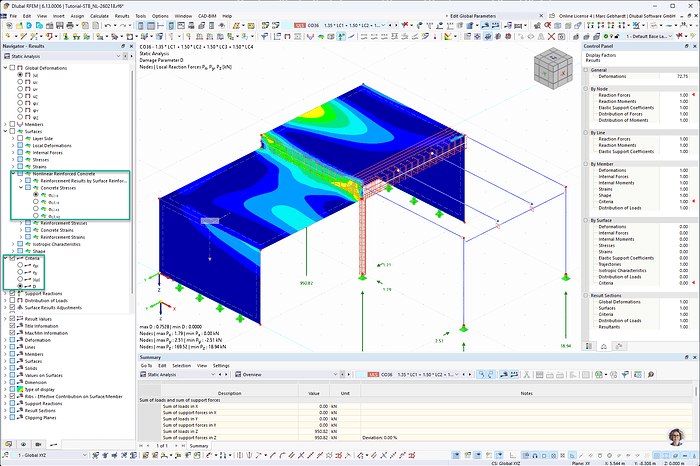The image size is (700, 466).
Task: Click Settings in the Summary panel menu
Action: pos(221,365)
